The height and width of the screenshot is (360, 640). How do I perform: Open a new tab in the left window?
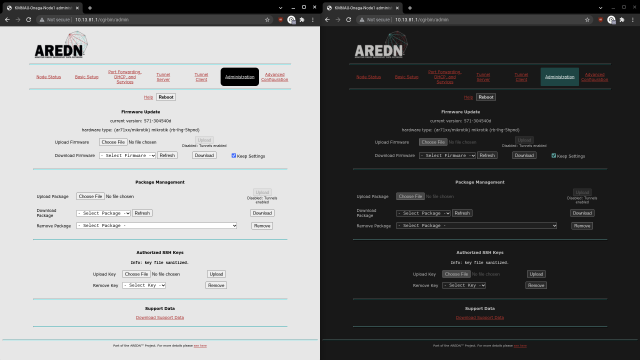[x=90, y=8]
